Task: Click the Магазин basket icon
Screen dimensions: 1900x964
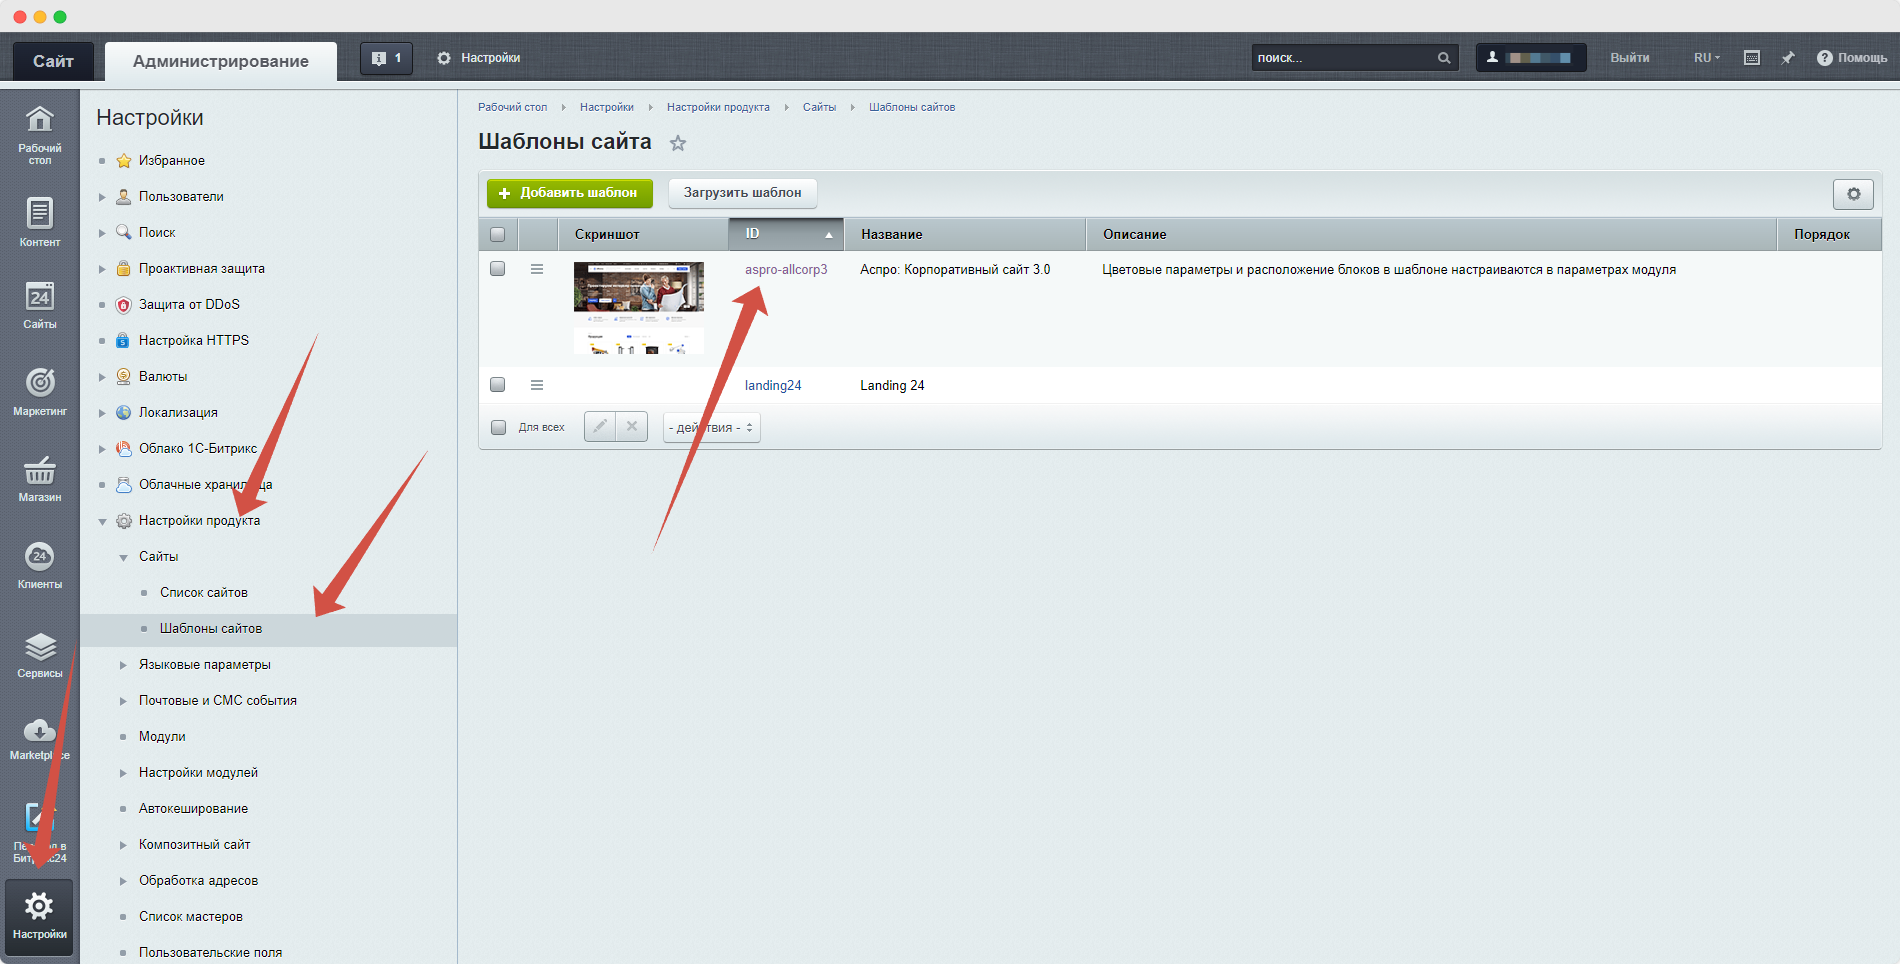Action: pyautogui.click(x=39, y=477)
